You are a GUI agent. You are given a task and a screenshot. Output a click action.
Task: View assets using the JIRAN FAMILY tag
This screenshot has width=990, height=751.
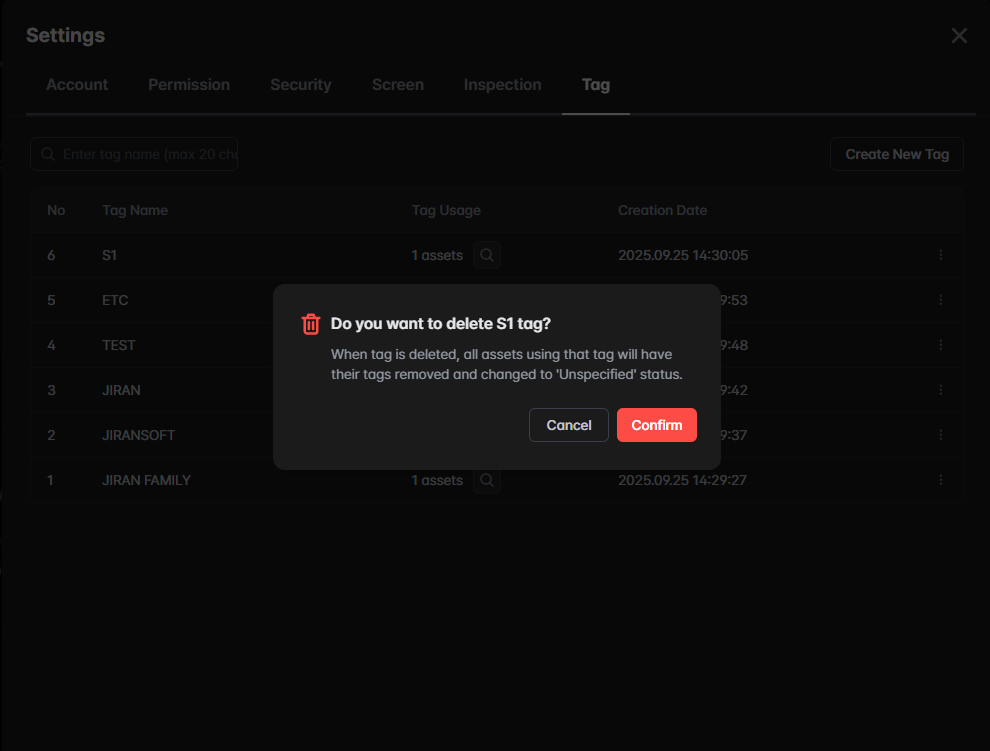487,480
